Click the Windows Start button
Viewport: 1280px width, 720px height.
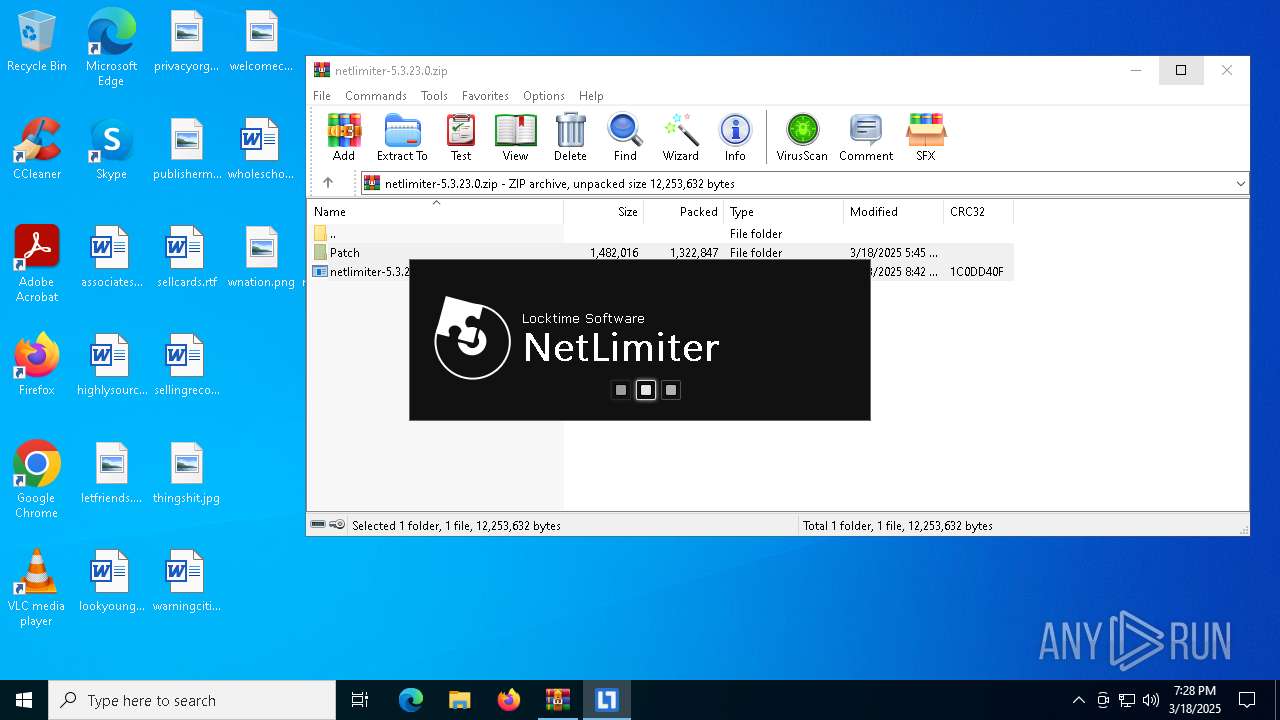tap(24, 700)
